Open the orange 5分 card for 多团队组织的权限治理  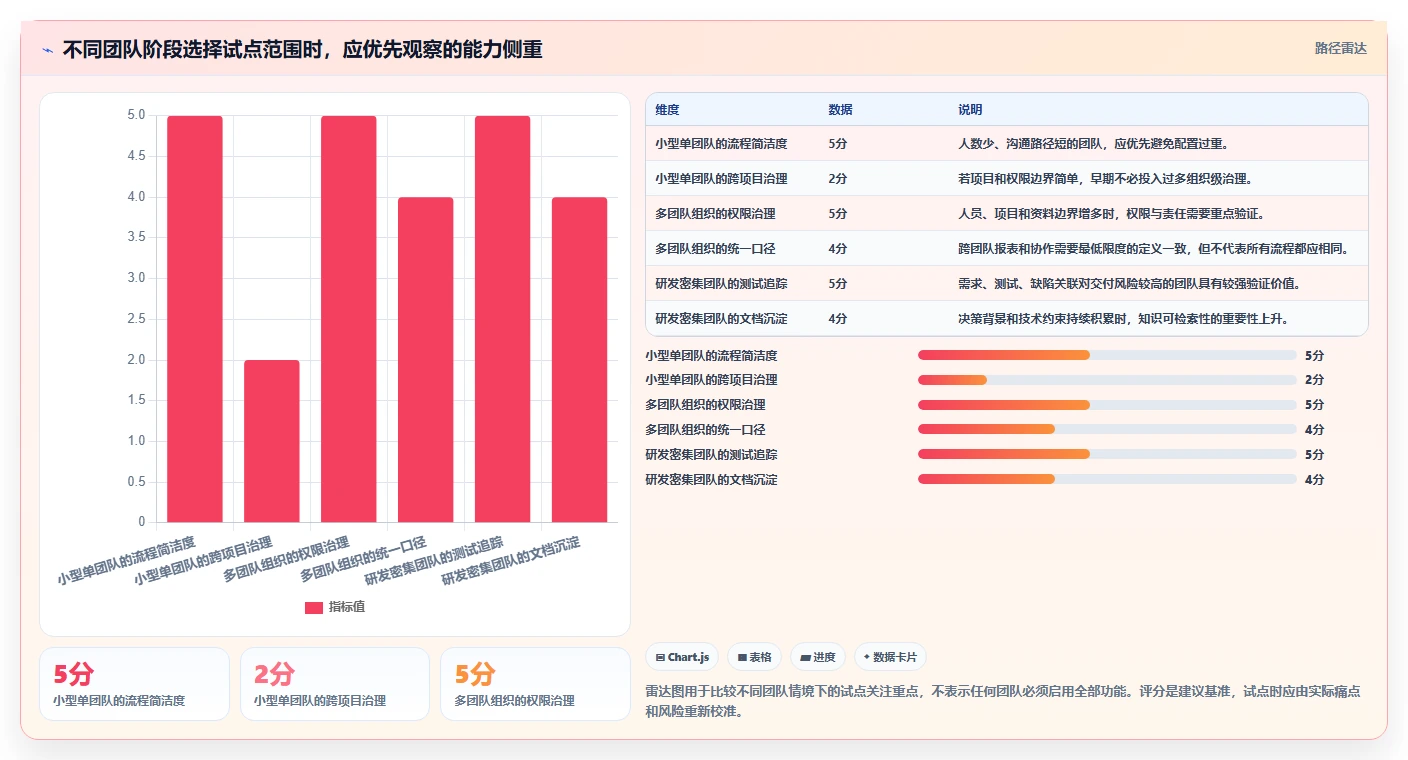(535, 684)
